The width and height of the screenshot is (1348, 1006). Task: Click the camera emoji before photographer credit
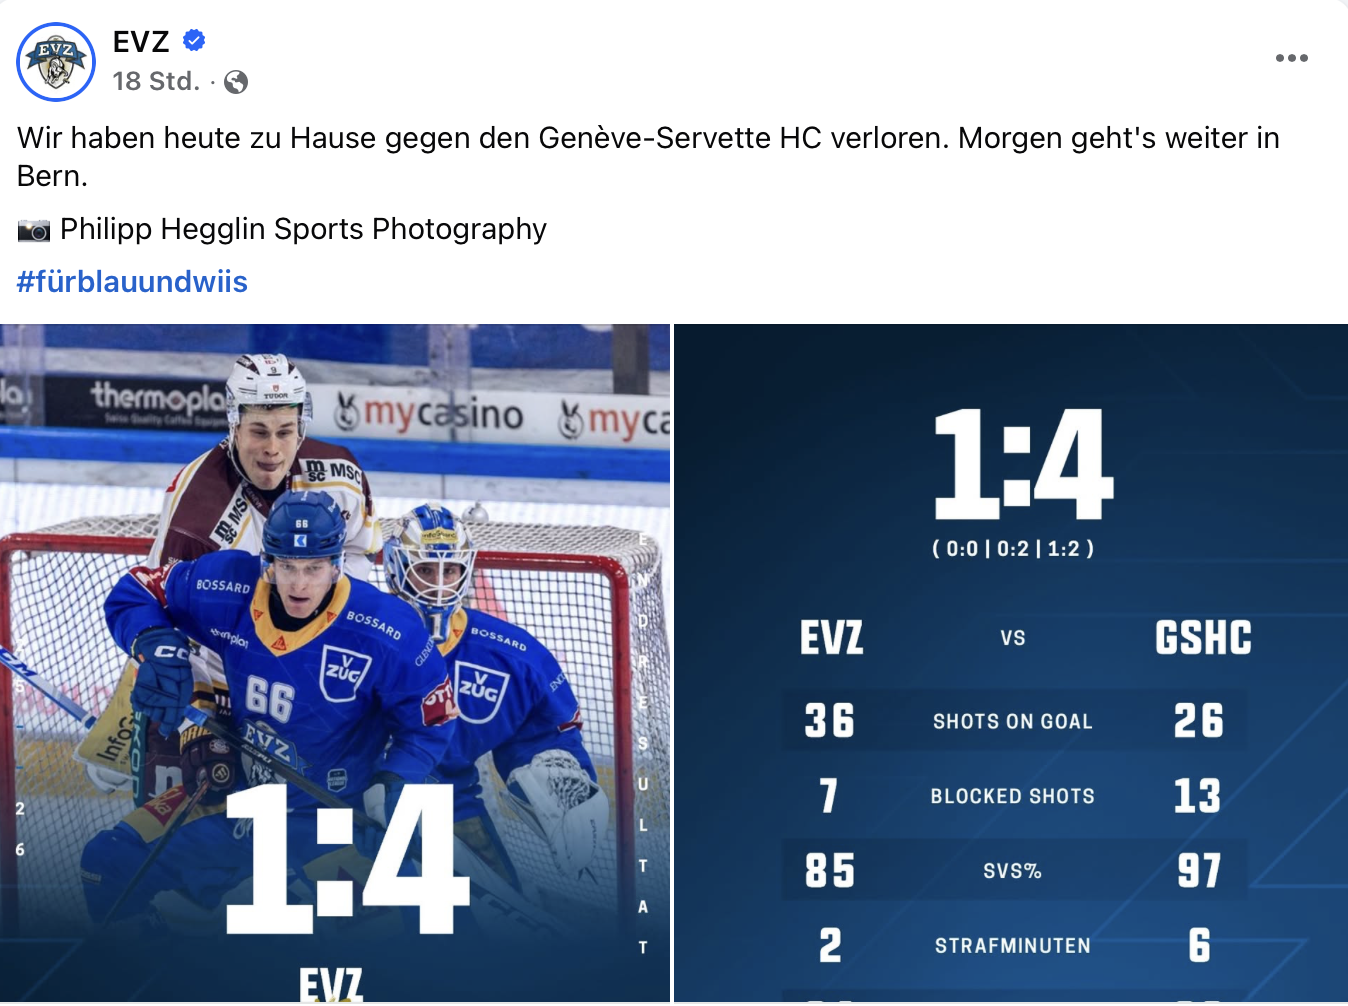pyautogui.click(x=33, y=230)
